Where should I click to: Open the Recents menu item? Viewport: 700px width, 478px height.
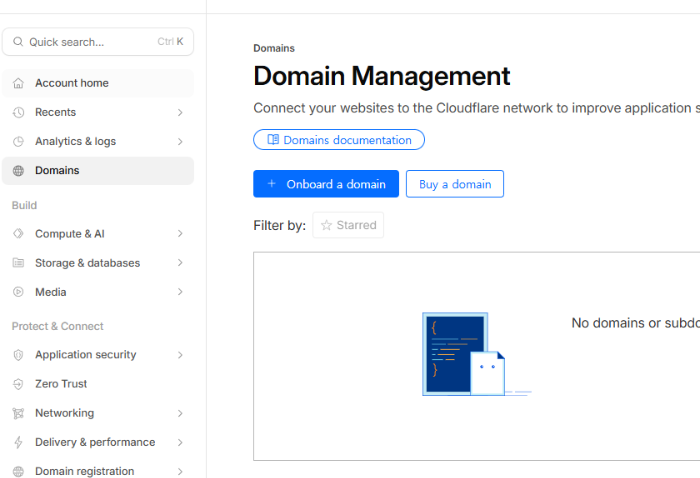pyautogui.click(x=98, y=112)
